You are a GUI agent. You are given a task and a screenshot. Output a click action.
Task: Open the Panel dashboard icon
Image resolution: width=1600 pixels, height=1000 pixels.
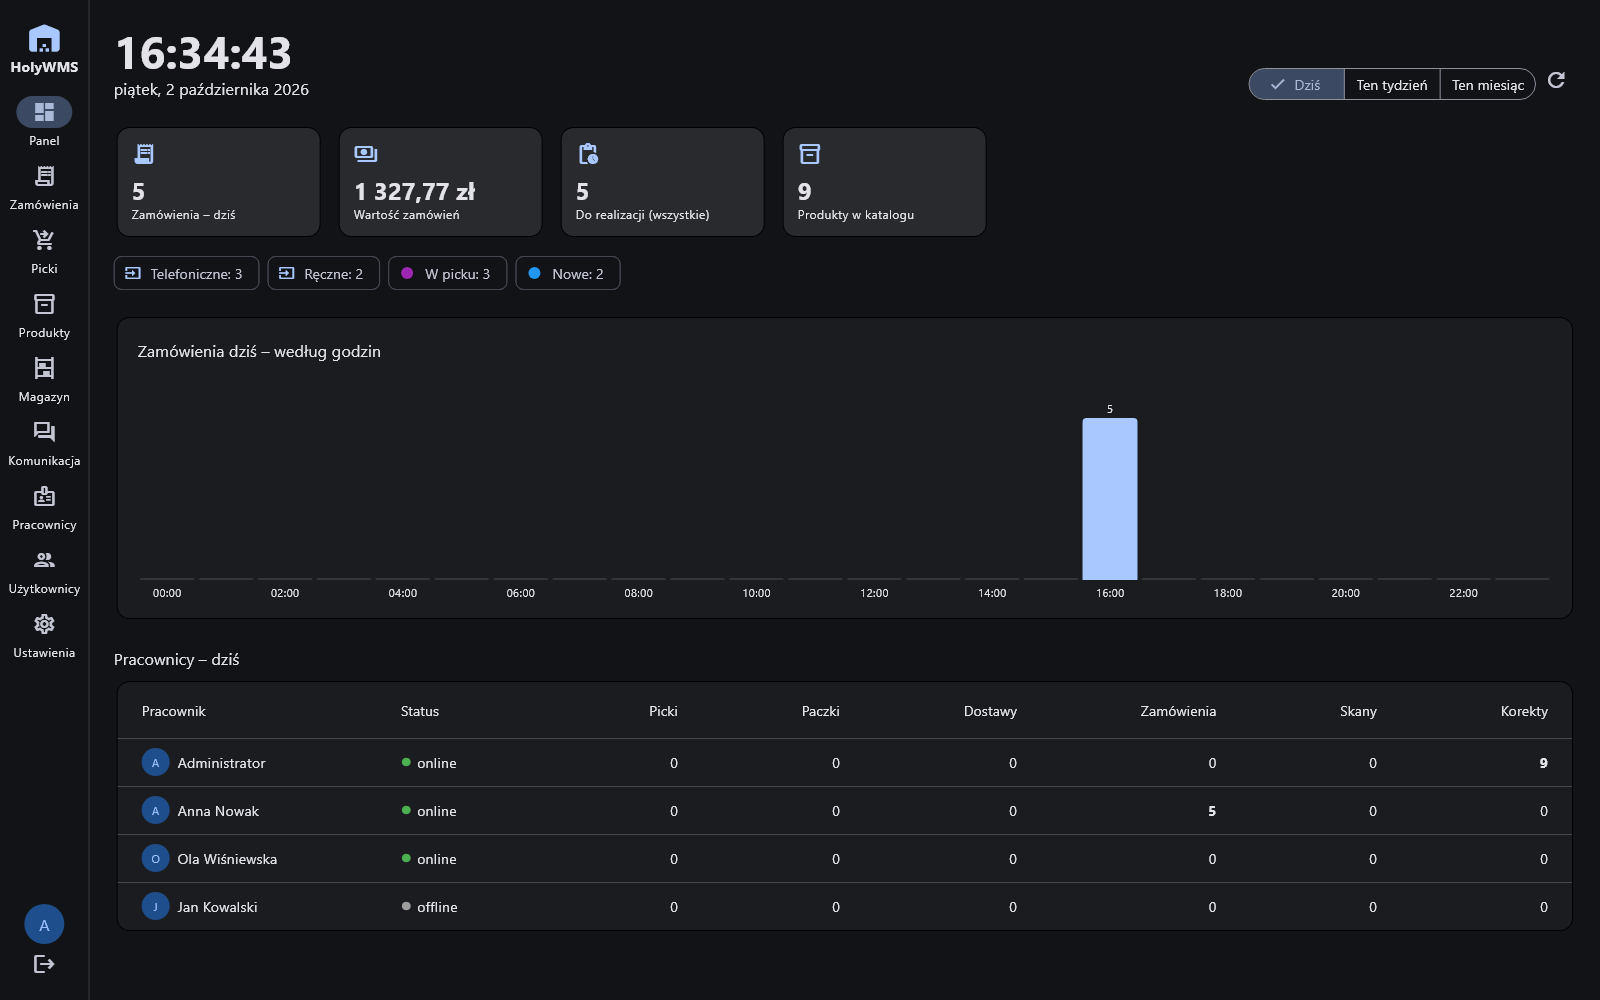(x=44, y=112)
